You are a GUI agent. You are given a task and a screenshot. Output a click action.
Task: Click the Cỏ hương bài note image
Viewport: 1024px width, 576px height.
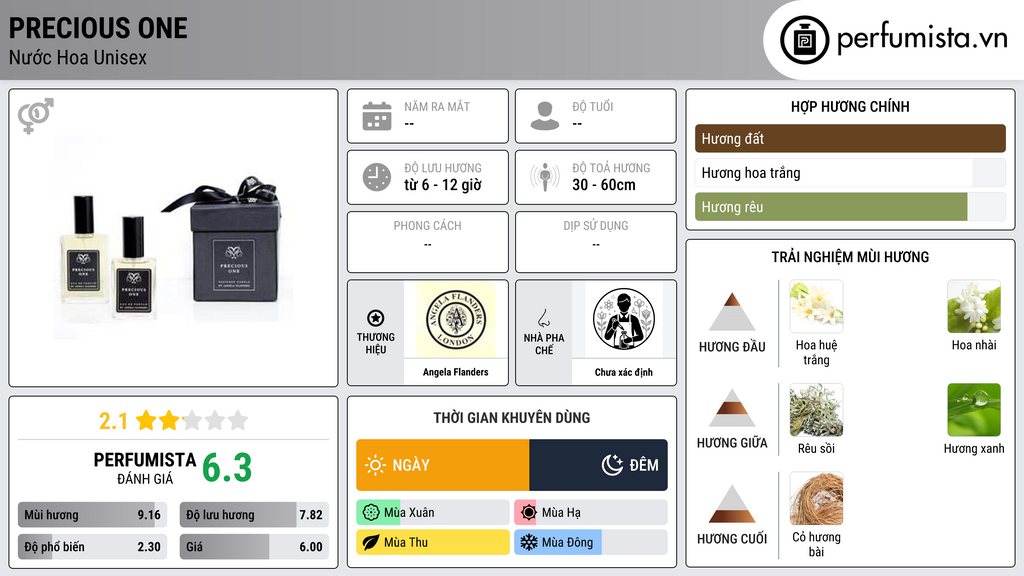coord(816,498)
